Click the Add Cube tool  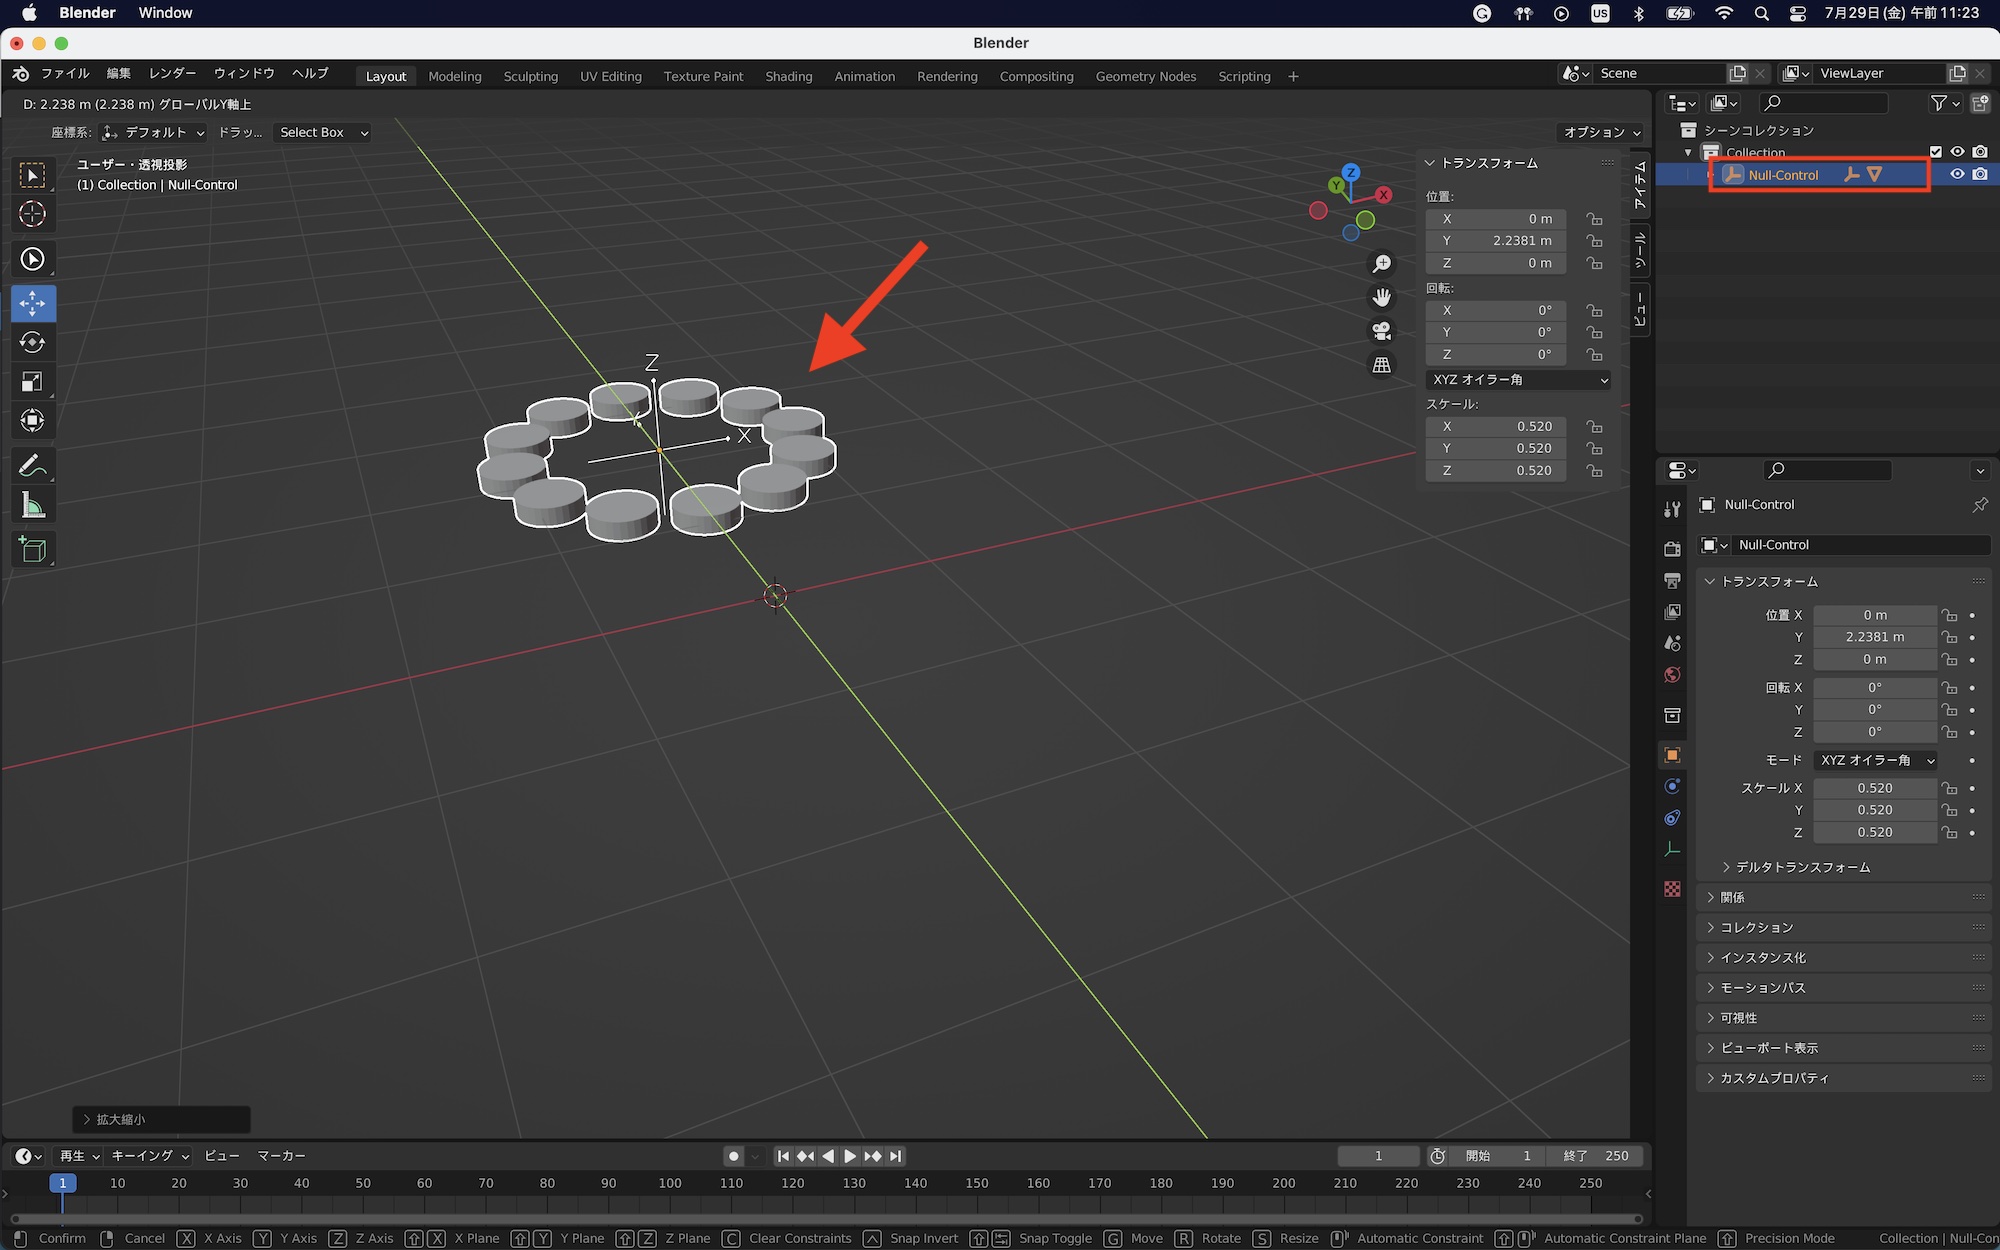coord(32,550)
